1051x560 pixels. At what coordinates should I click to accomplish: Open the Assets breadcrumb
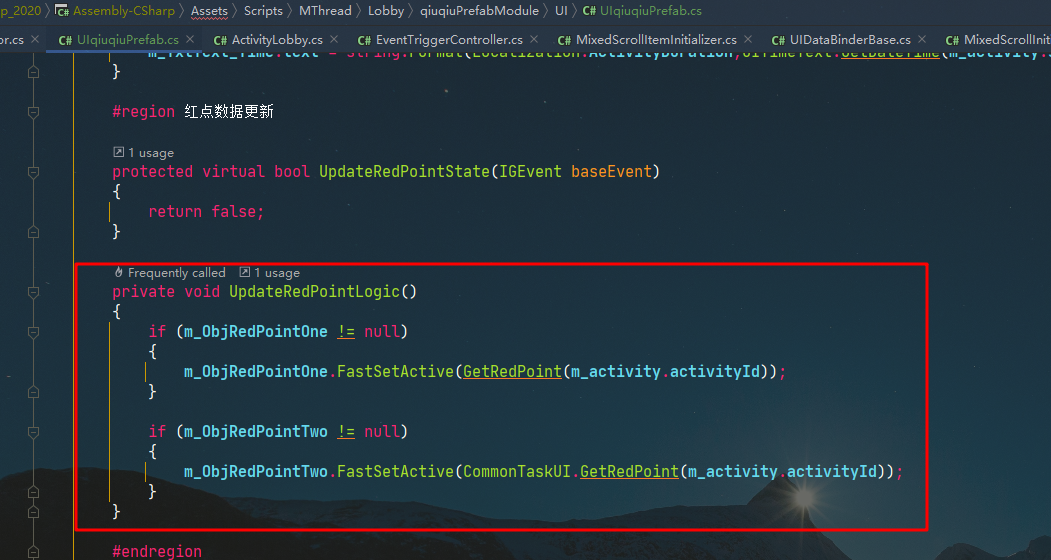[209, 11]
